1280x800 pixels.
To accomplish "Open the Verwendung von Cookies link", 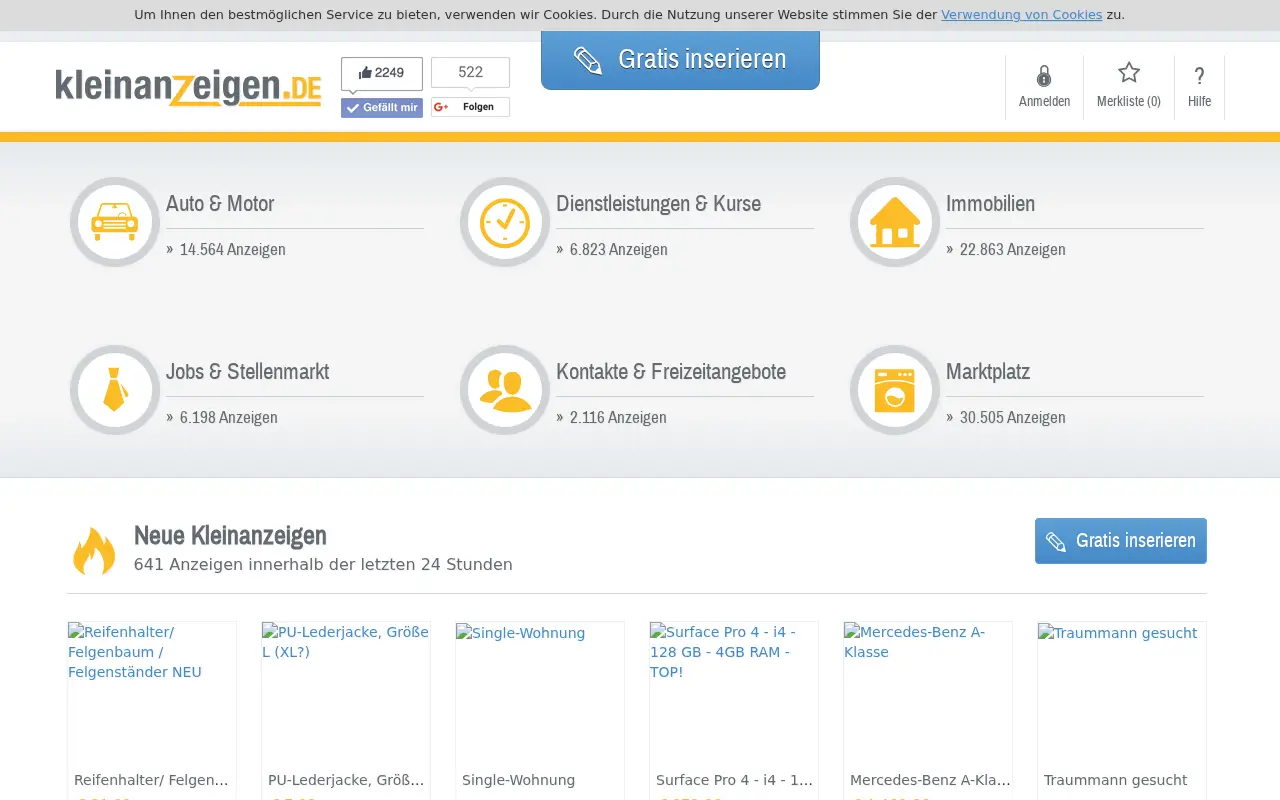I will click(1021, 15).
